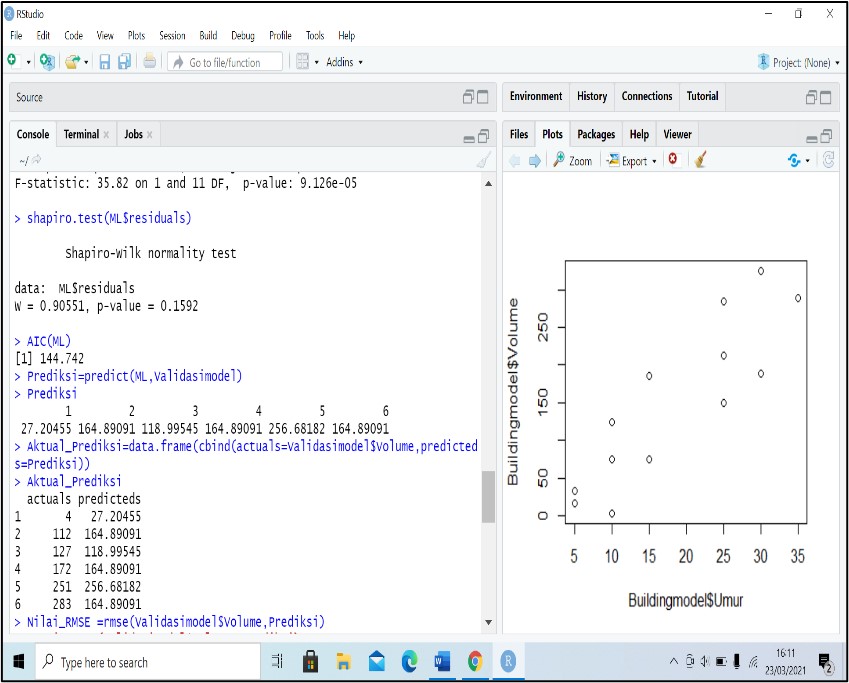Open the Session menu

[x=172, y=35]
